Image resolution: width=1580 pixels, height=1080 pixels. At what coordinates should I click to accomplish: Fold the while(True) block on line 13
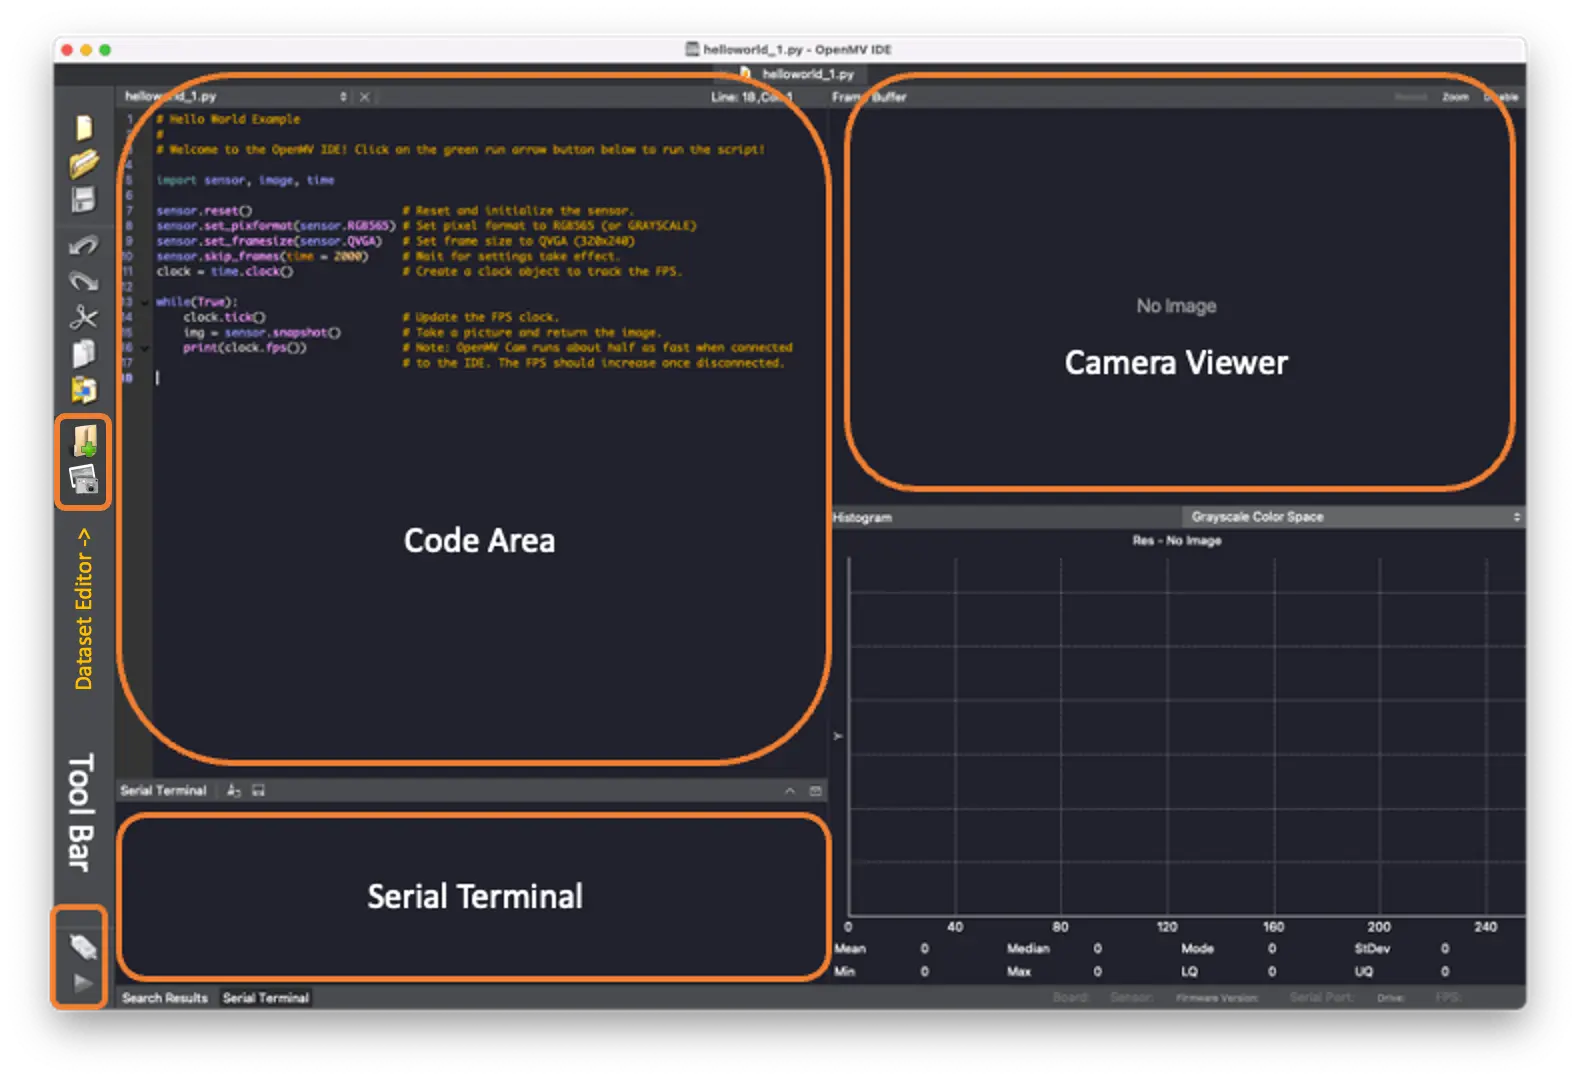(x=144, y=302)
